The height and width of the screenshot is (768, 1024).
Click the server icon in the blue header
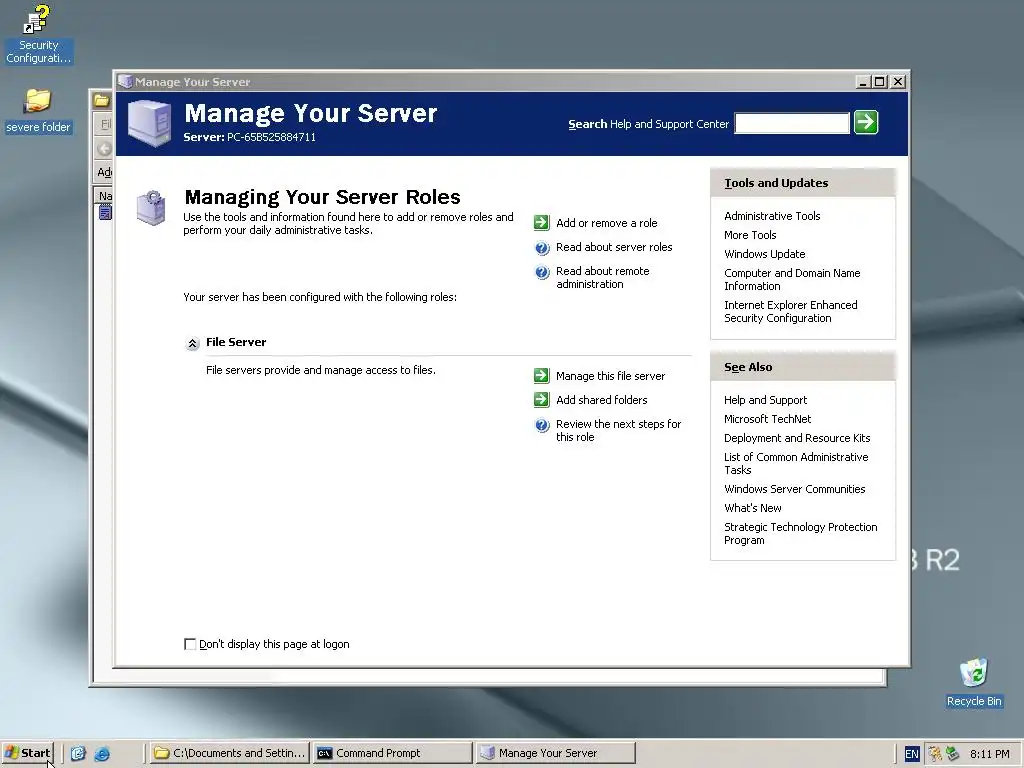point(150,123)
